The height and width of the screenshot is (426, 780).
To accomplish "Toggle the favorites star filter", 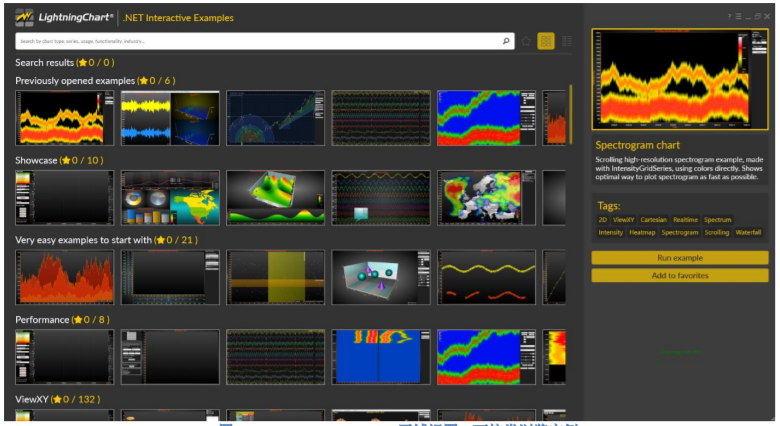I will click(526, 41).
